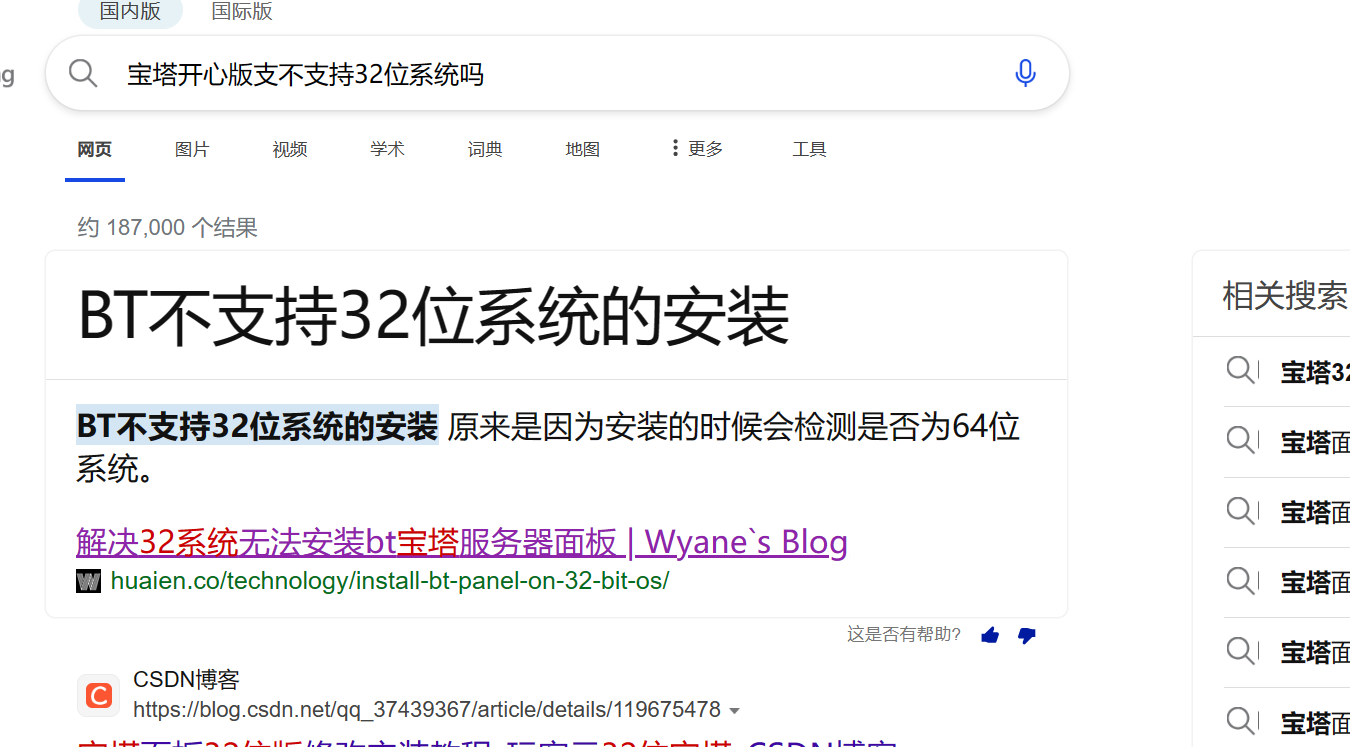Image resolution: width=1350 pixels, height=747 pixels.
Task: Open the blog.csdn.net article URL
Action: [427, 710]
